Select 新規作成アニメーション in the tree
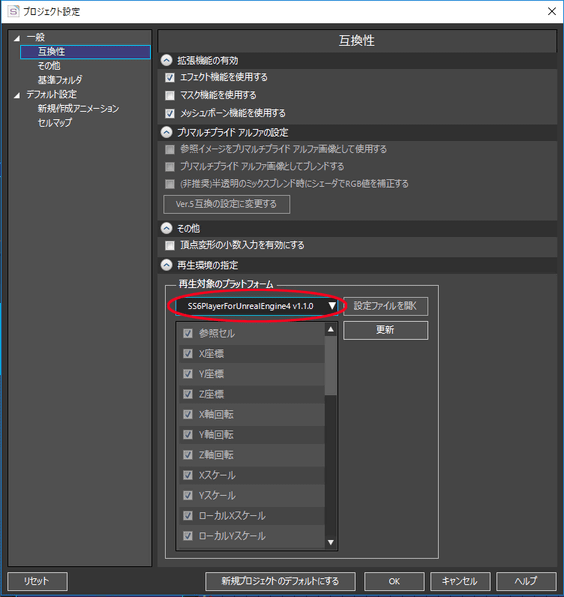564x597 pixels. click(x=78, y=109)
